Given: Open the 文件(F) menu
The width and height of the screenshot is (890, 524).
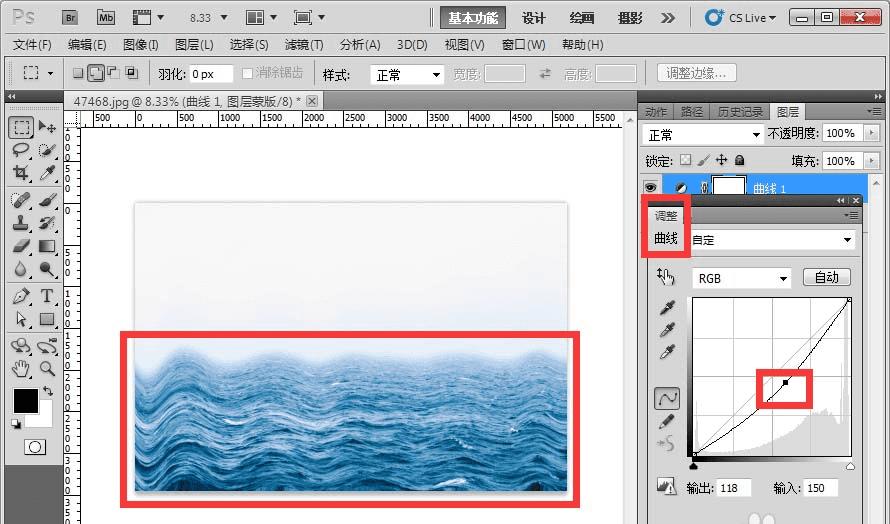Looking at the screenshot, I should (32, 44).
